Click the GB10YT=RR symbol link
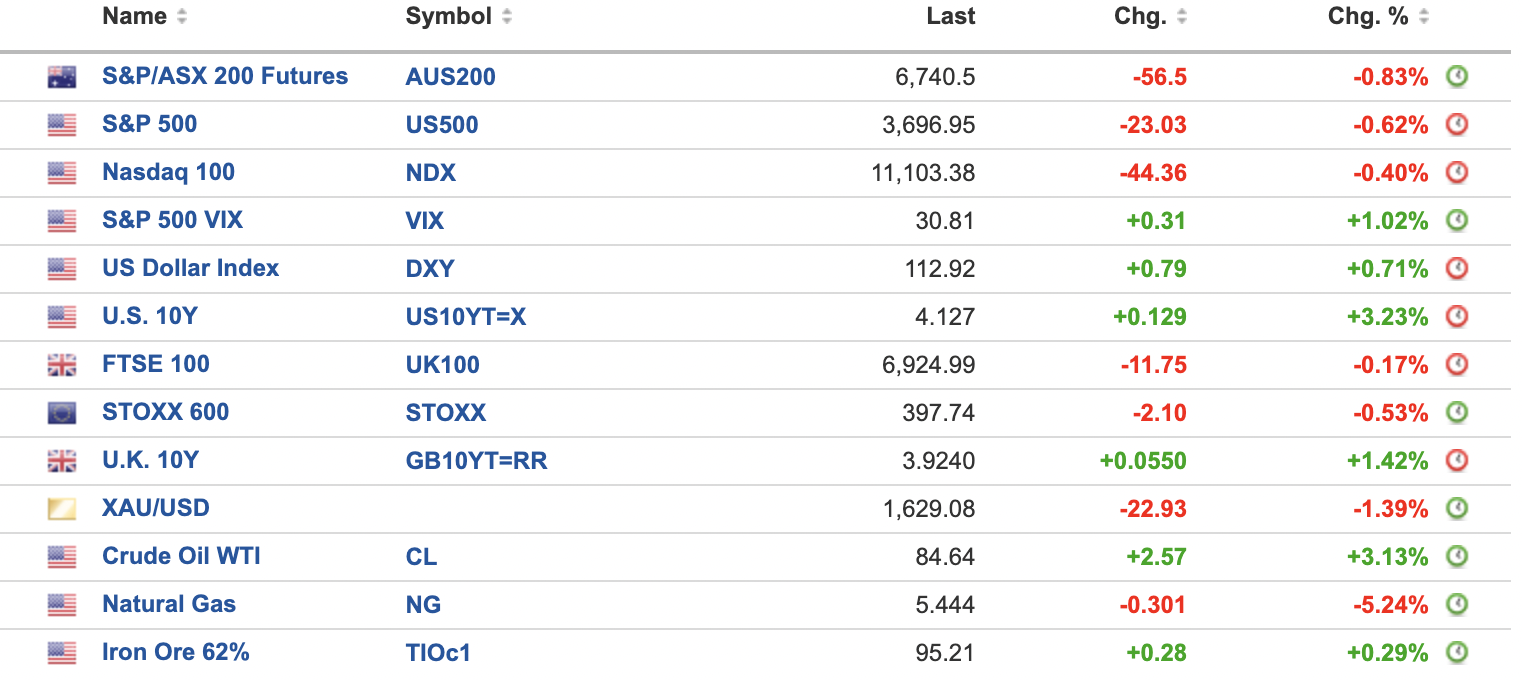This screenshot has height=680, width=1522. [x=476, y=460]
